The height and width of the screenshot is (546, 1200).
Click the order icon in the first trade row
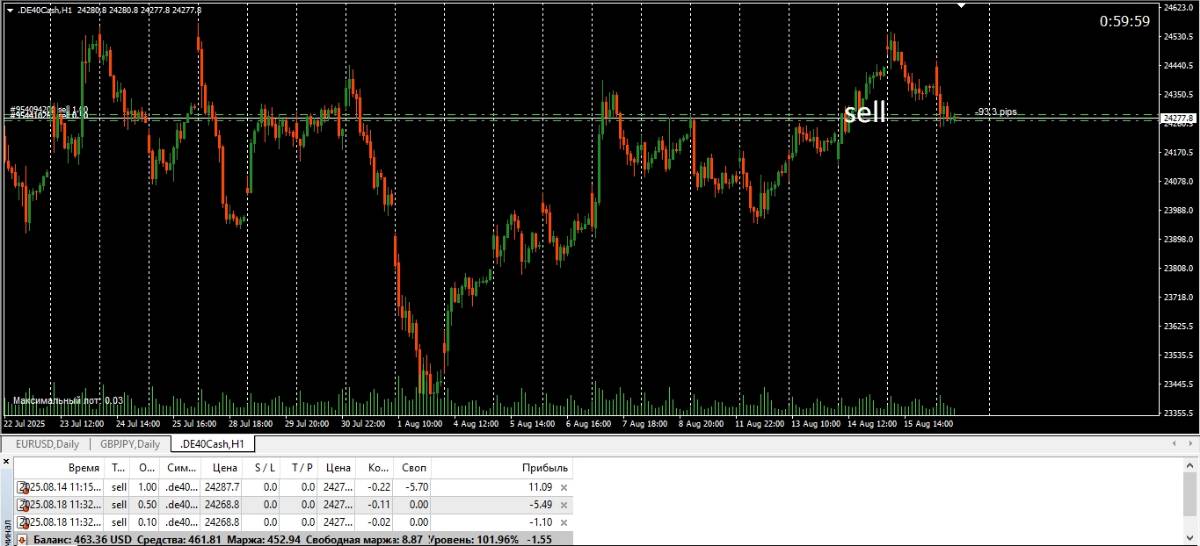[x=22, y=487]
